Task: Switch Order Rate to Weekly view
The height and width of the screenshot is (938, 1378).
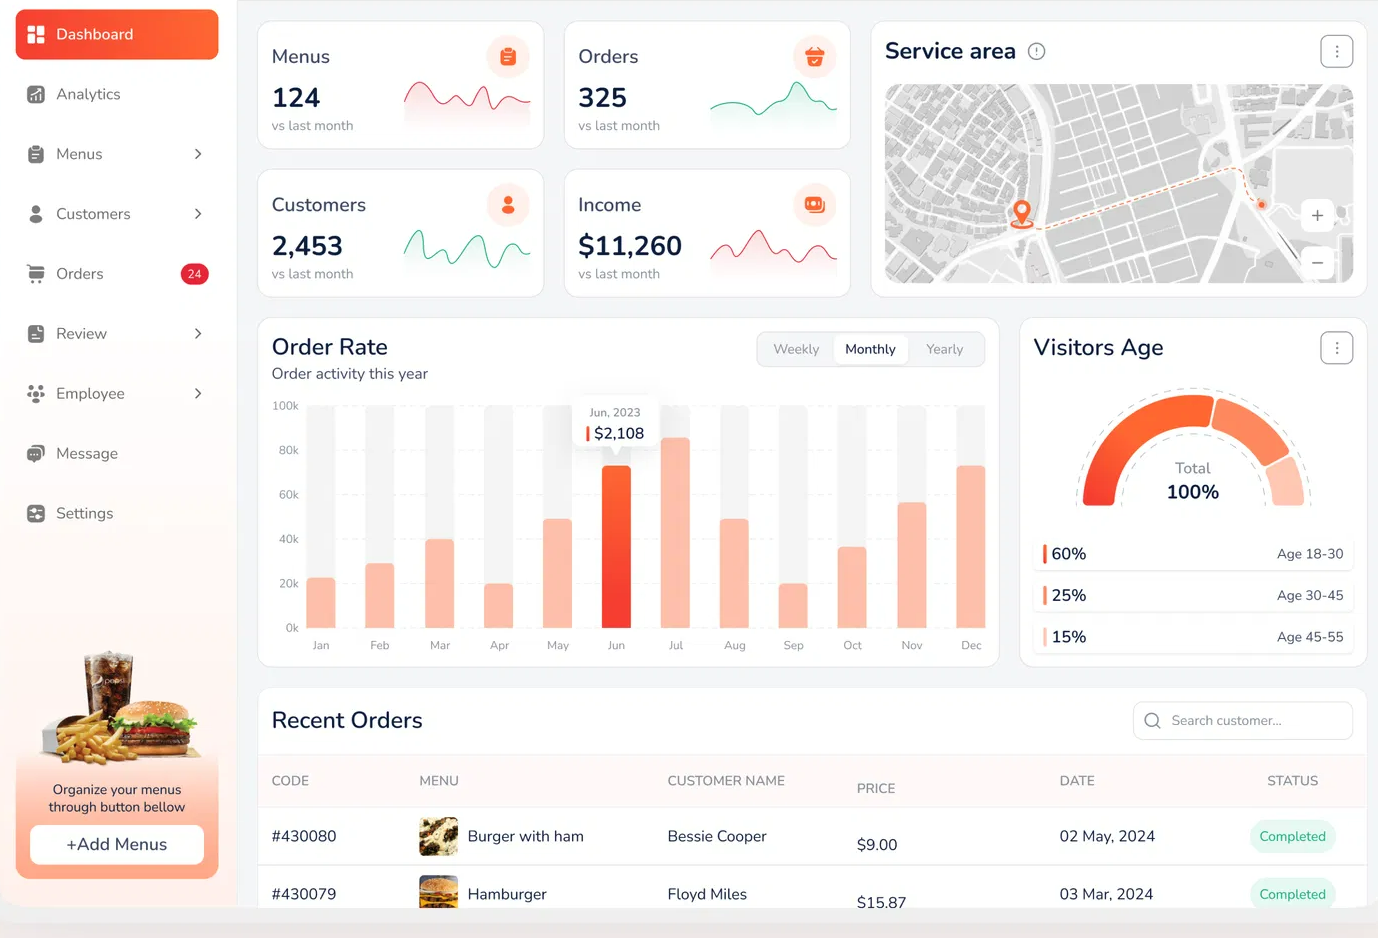Action: pos(796,349)
